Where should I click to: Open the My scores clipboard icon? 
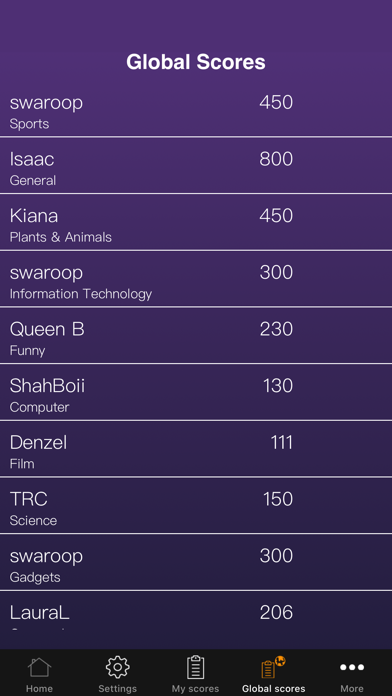195,668
